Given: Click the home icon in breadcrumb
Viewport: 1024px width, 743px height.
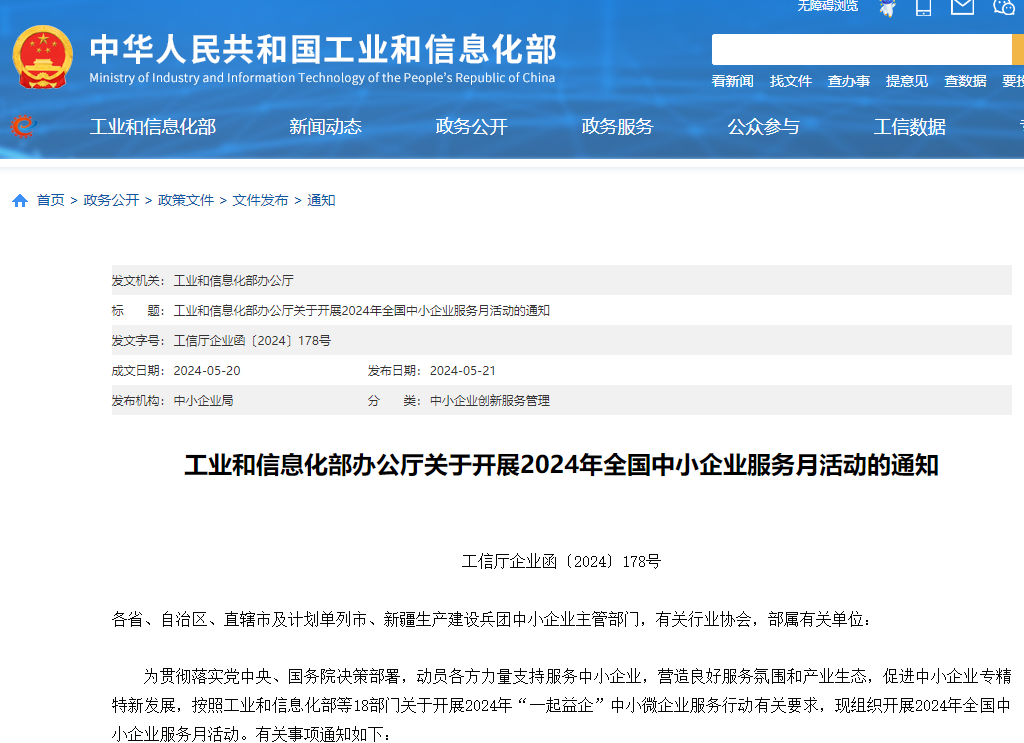Looking at the screenshot, I should (x=20, y=200).
